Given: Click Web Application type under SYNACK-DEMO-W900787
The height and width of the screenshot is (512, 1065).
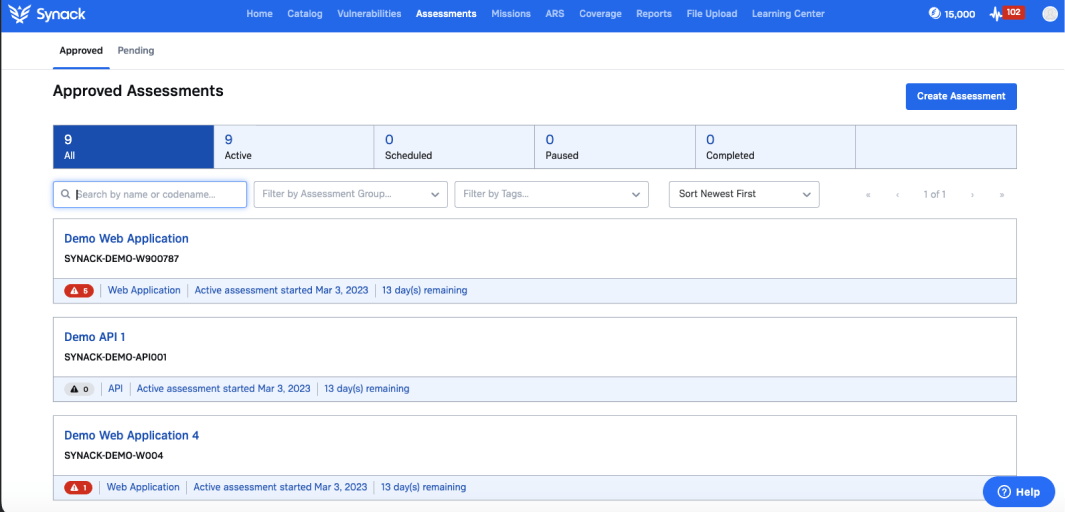Looking at the screenshot, I should [144, 291].
